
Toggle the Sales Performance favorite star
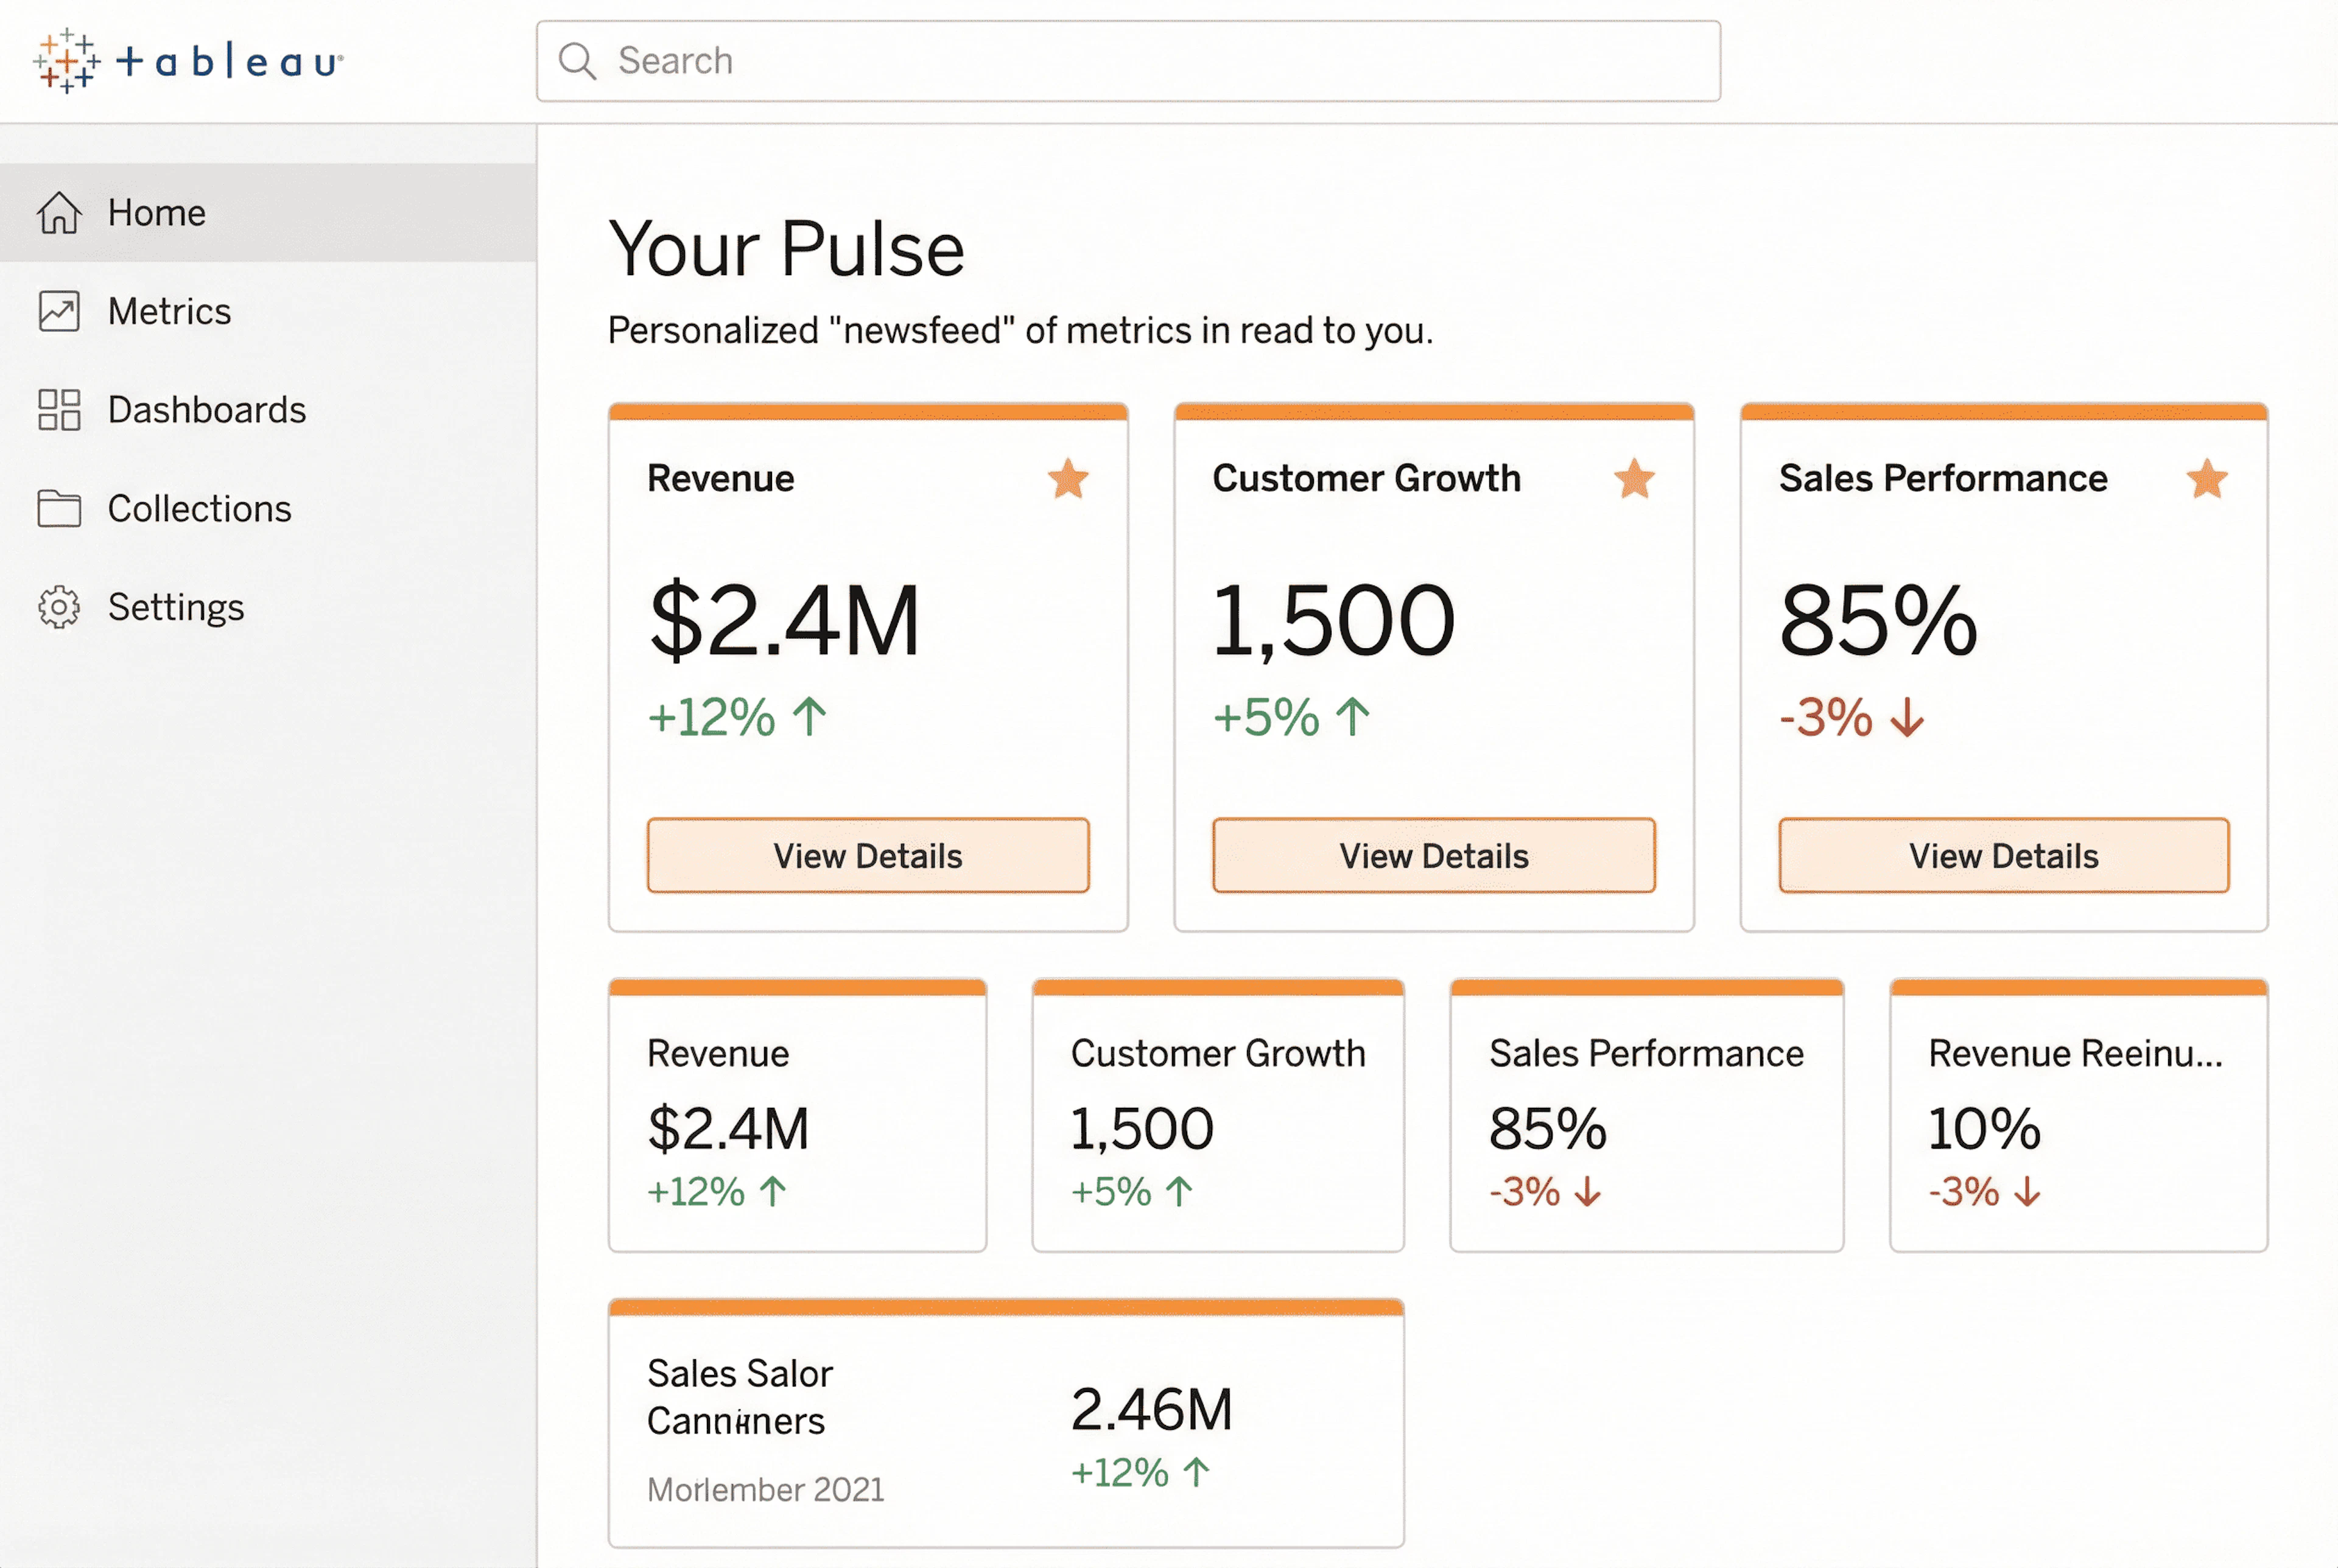point(2206,479)
